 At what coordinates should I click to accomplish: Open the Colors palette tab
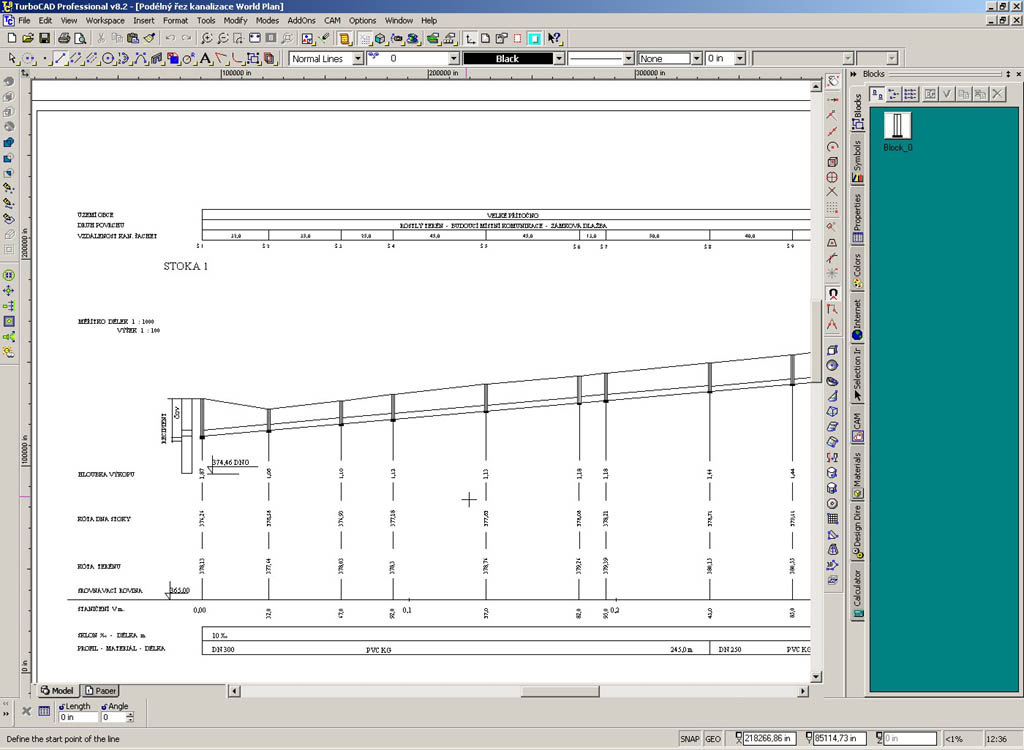pyautogui.click(x=857, y=270)
